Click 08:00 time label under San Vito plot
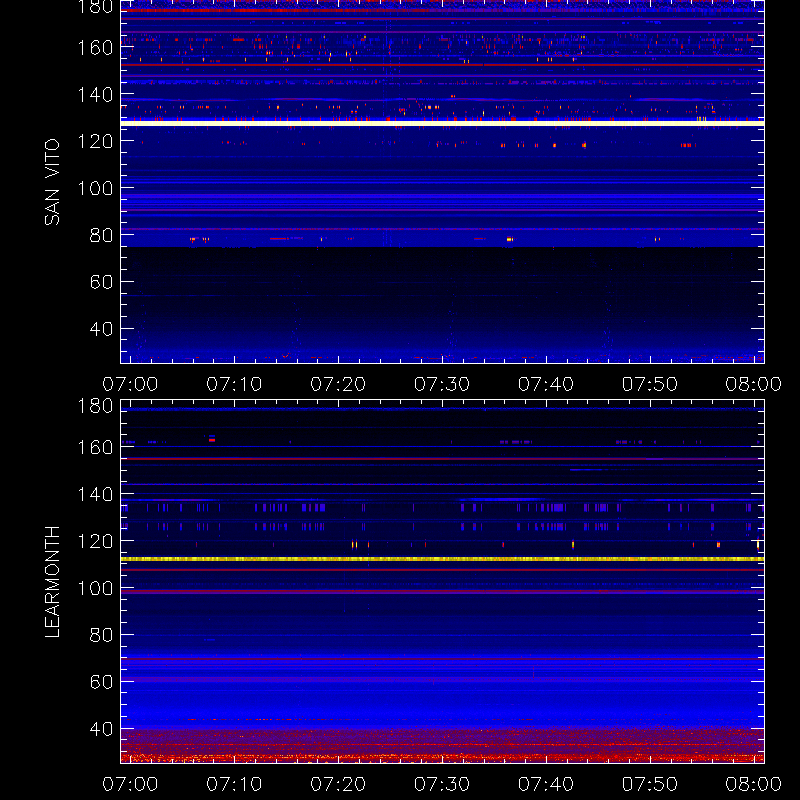The height and width of the screenshot is (800, 800). click(x=754, y=384)
